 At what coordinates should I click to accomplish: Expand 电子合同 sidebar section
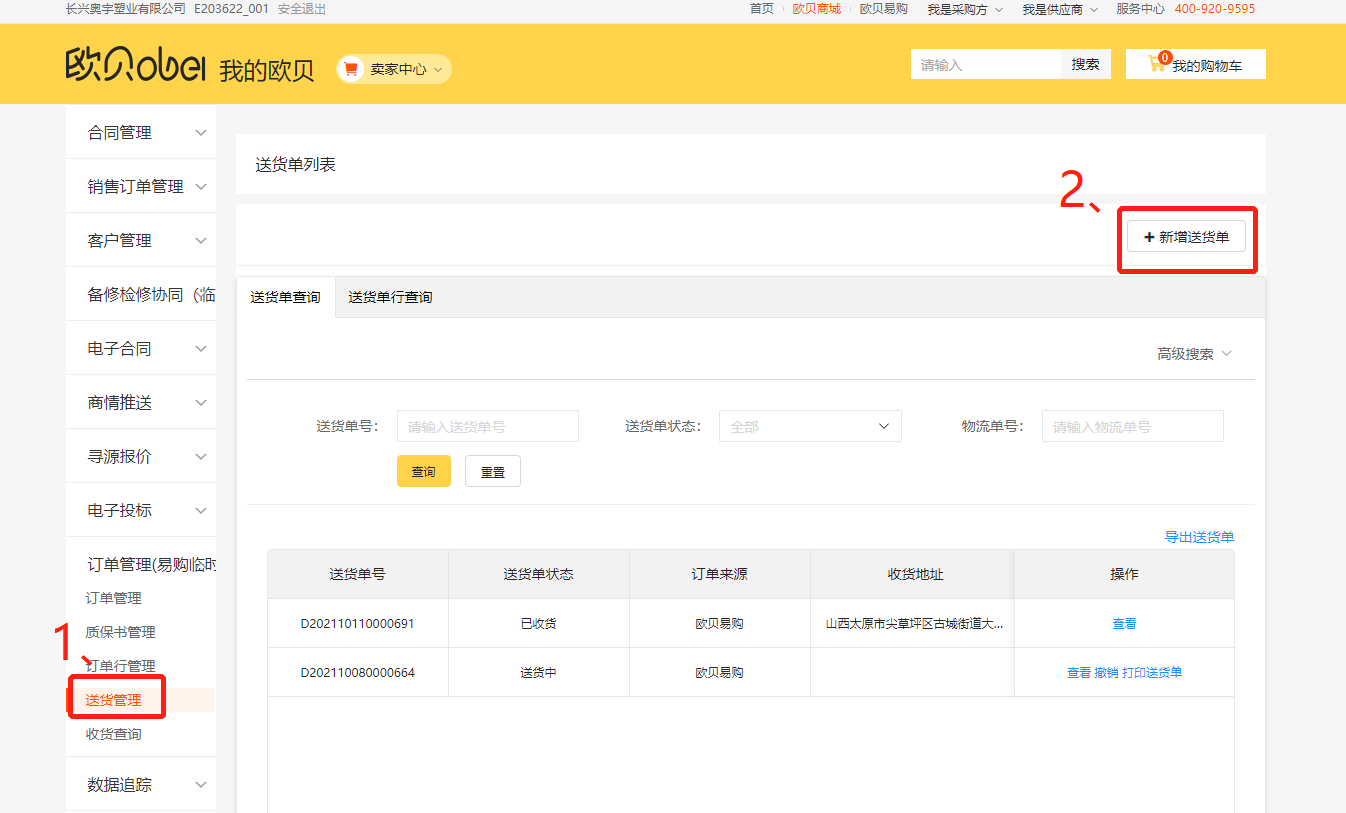tap(141, 348)
